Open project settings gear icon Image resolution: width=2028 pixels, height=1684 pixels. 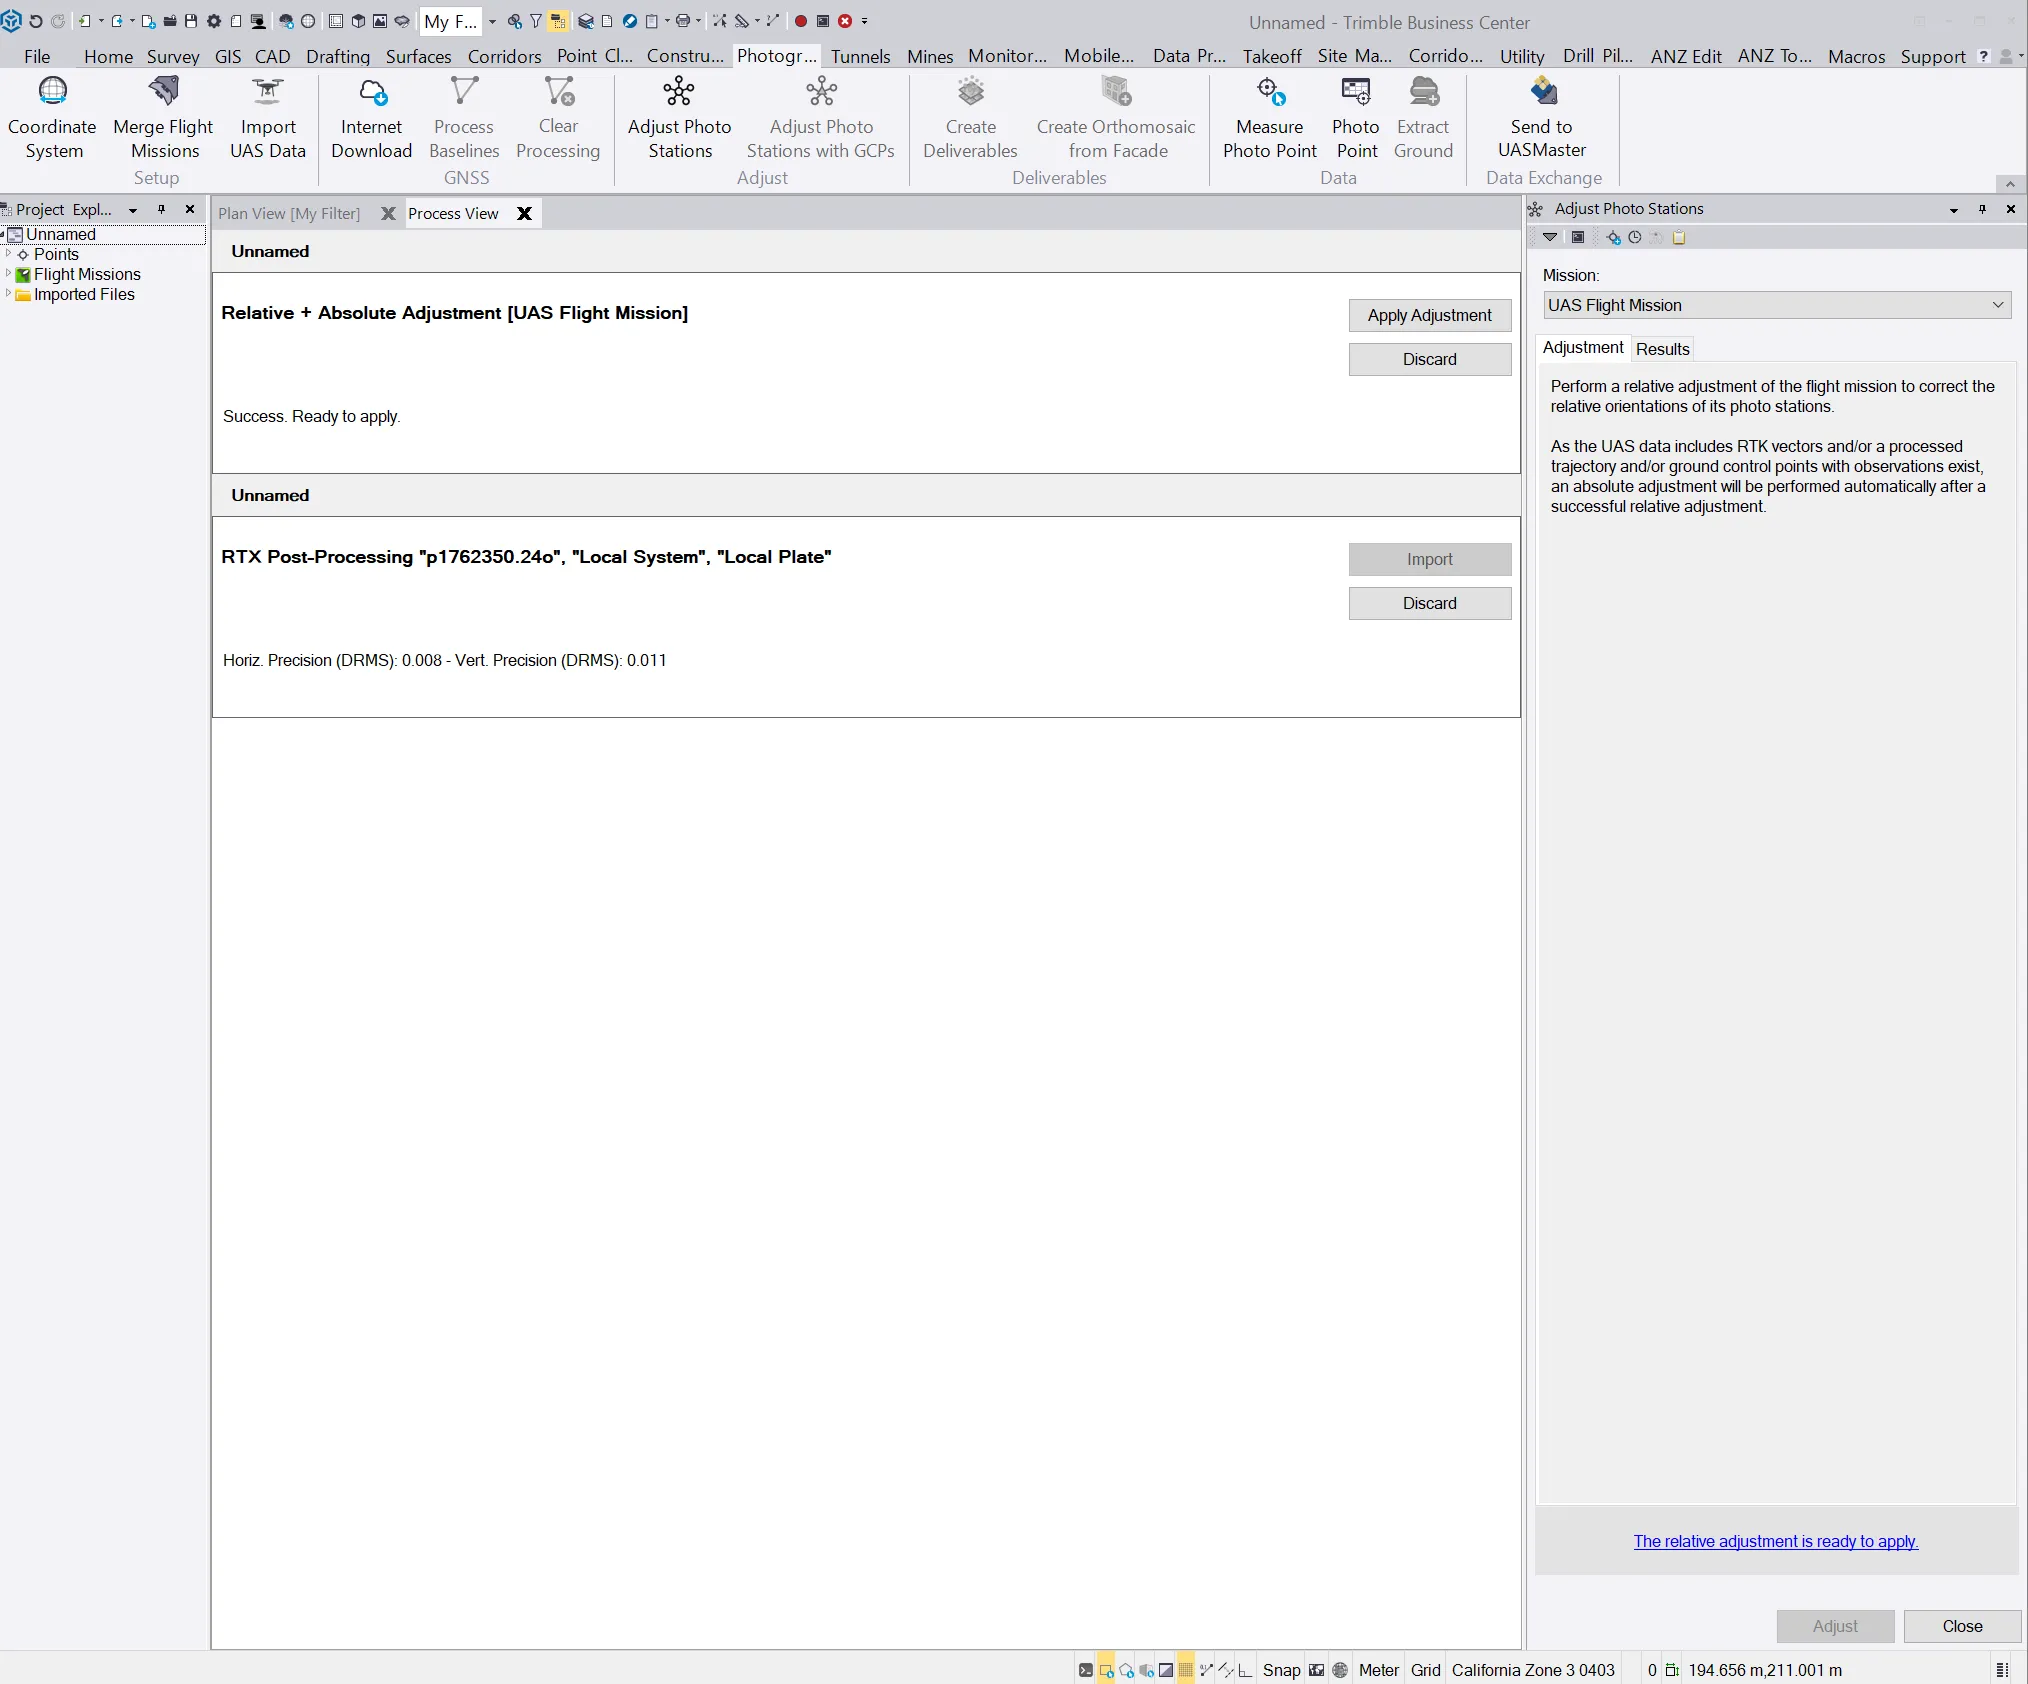pos(213,21)
